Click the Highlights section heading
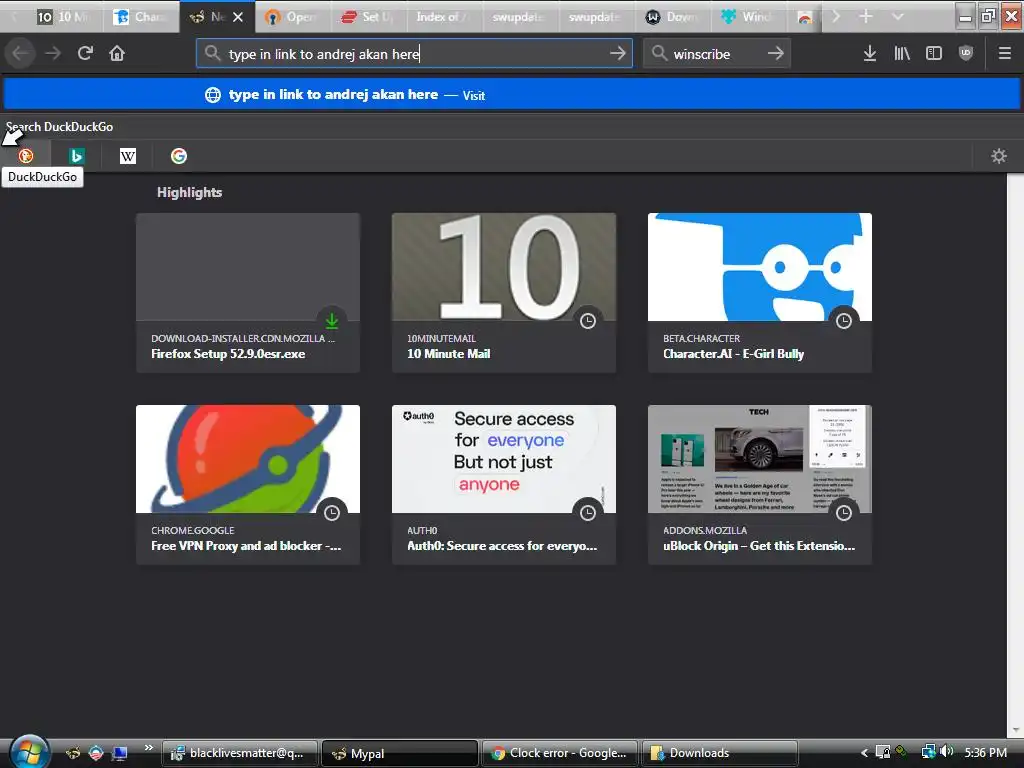 pos(189,192)
